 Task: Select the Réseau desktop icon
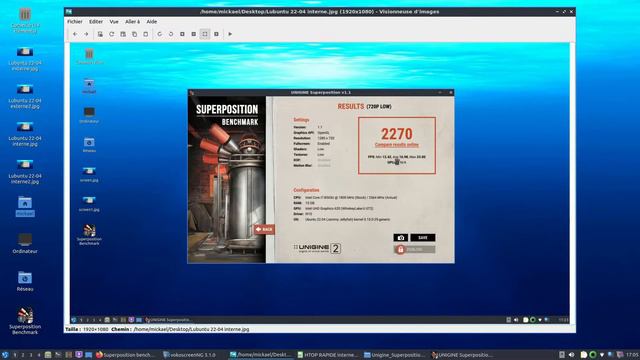pyautogui.click(x=25, y=281)
